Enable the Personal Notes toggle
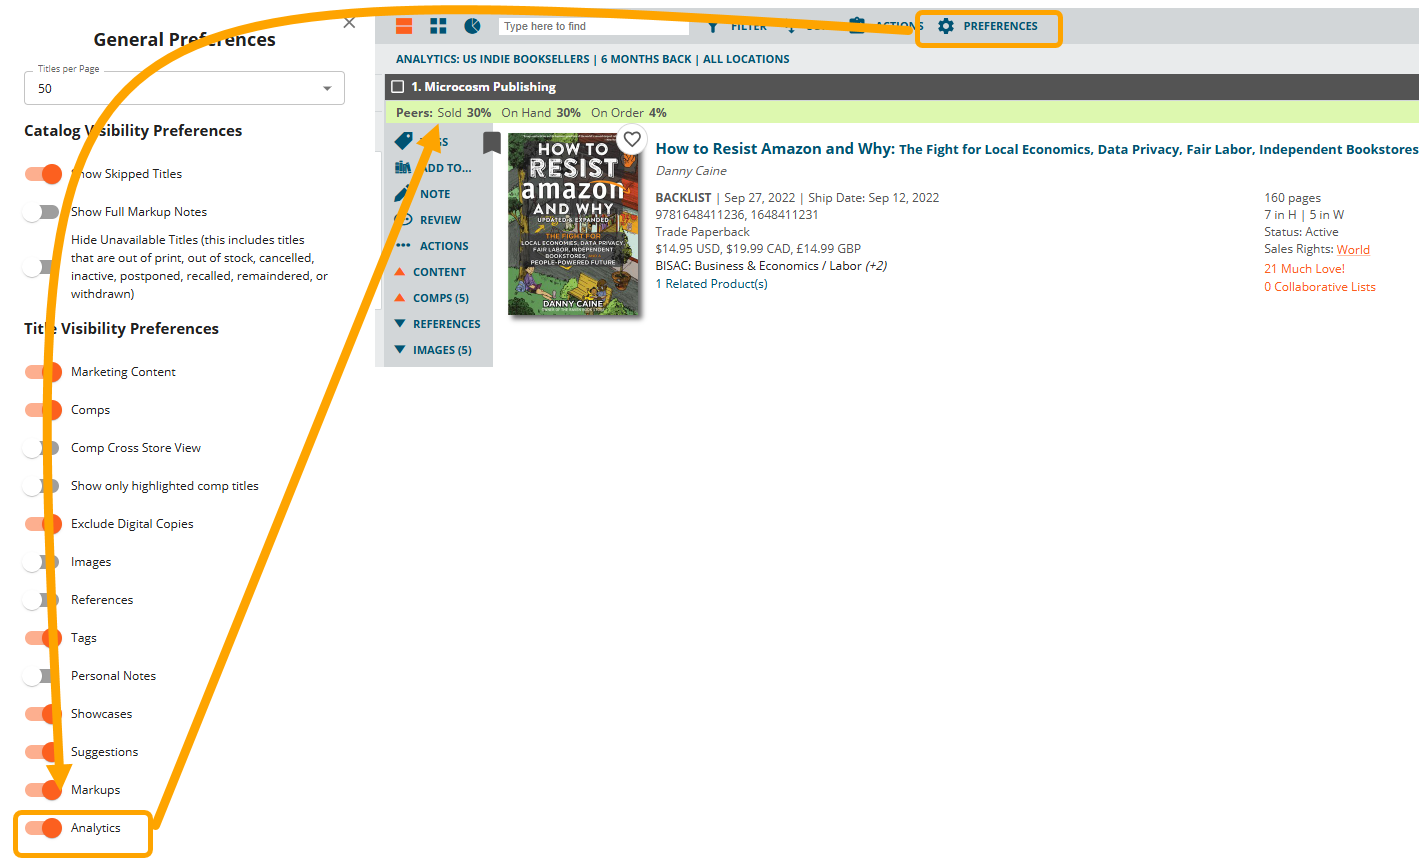This screenshot has width=1419, height=858. pyautogui.click(x=41, y=676)
